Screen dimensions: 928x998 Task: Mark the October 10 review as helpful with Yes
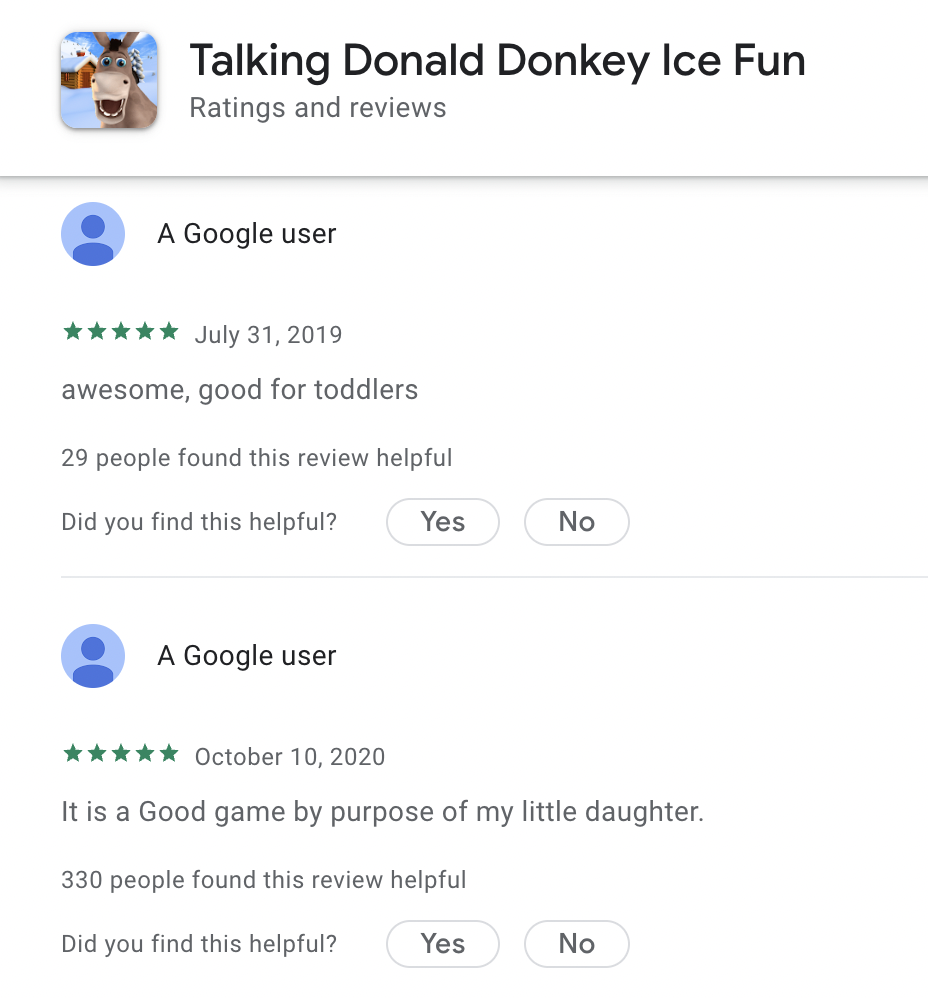tap(442, 943)
